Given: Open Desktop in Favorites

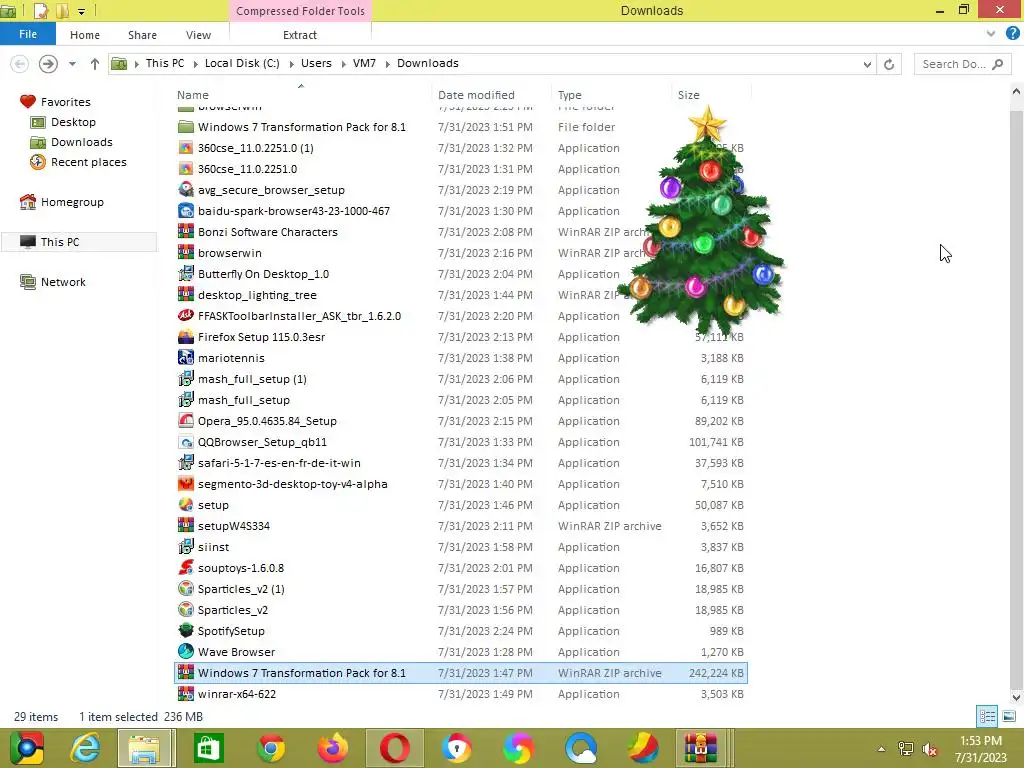Looking at the screenshot, I should (x=73, y=122).
